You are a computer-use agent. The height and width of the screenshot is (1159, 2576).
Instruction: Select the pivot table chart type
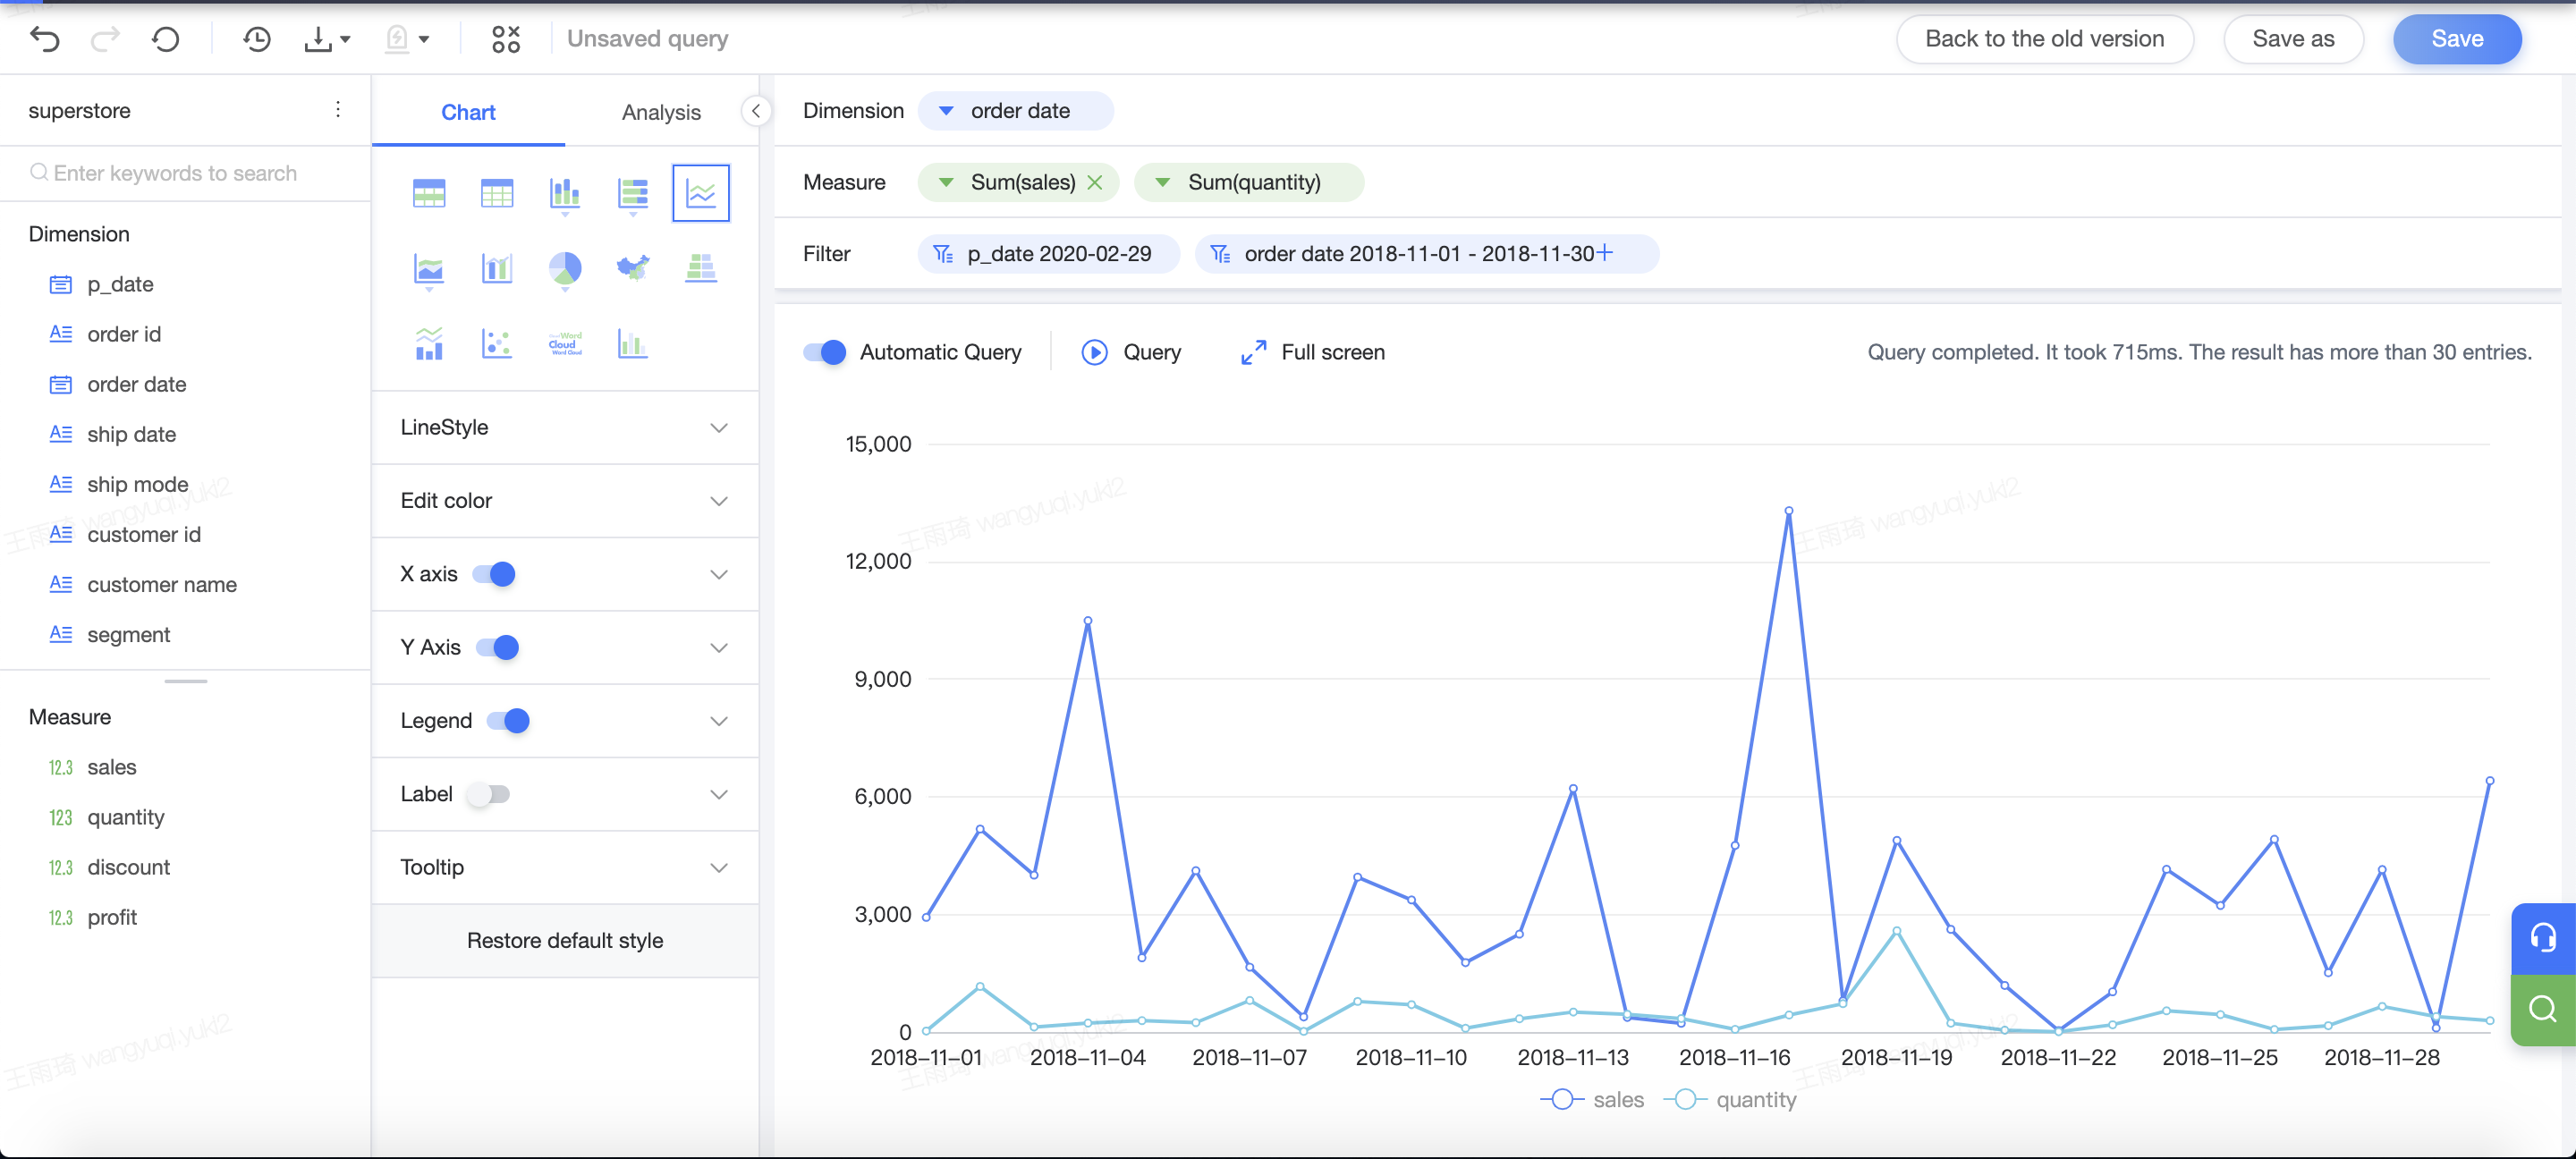click(429, 192)
